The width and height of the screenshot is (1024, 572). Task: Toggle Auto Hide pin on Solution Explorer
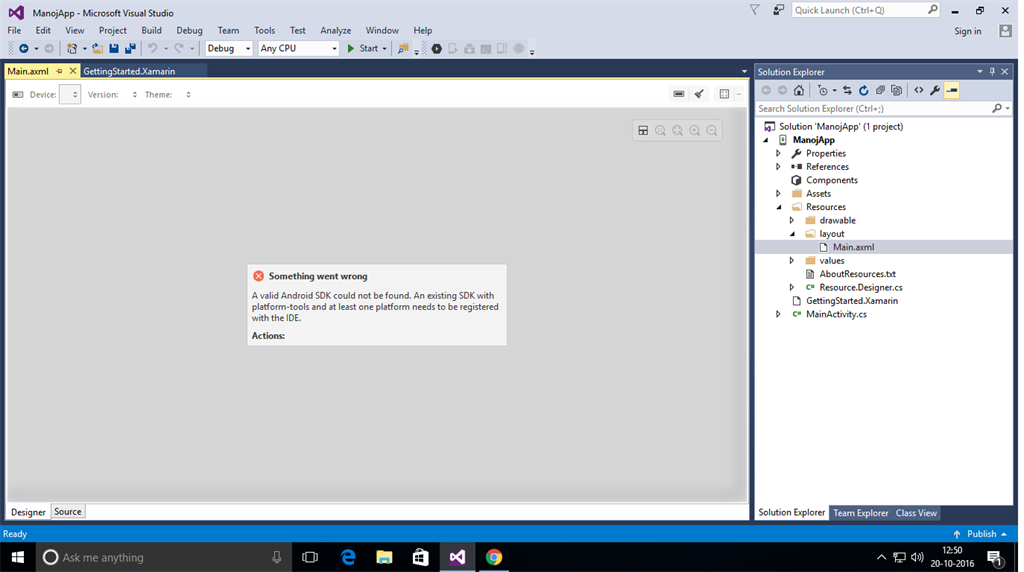coord(992,72)
